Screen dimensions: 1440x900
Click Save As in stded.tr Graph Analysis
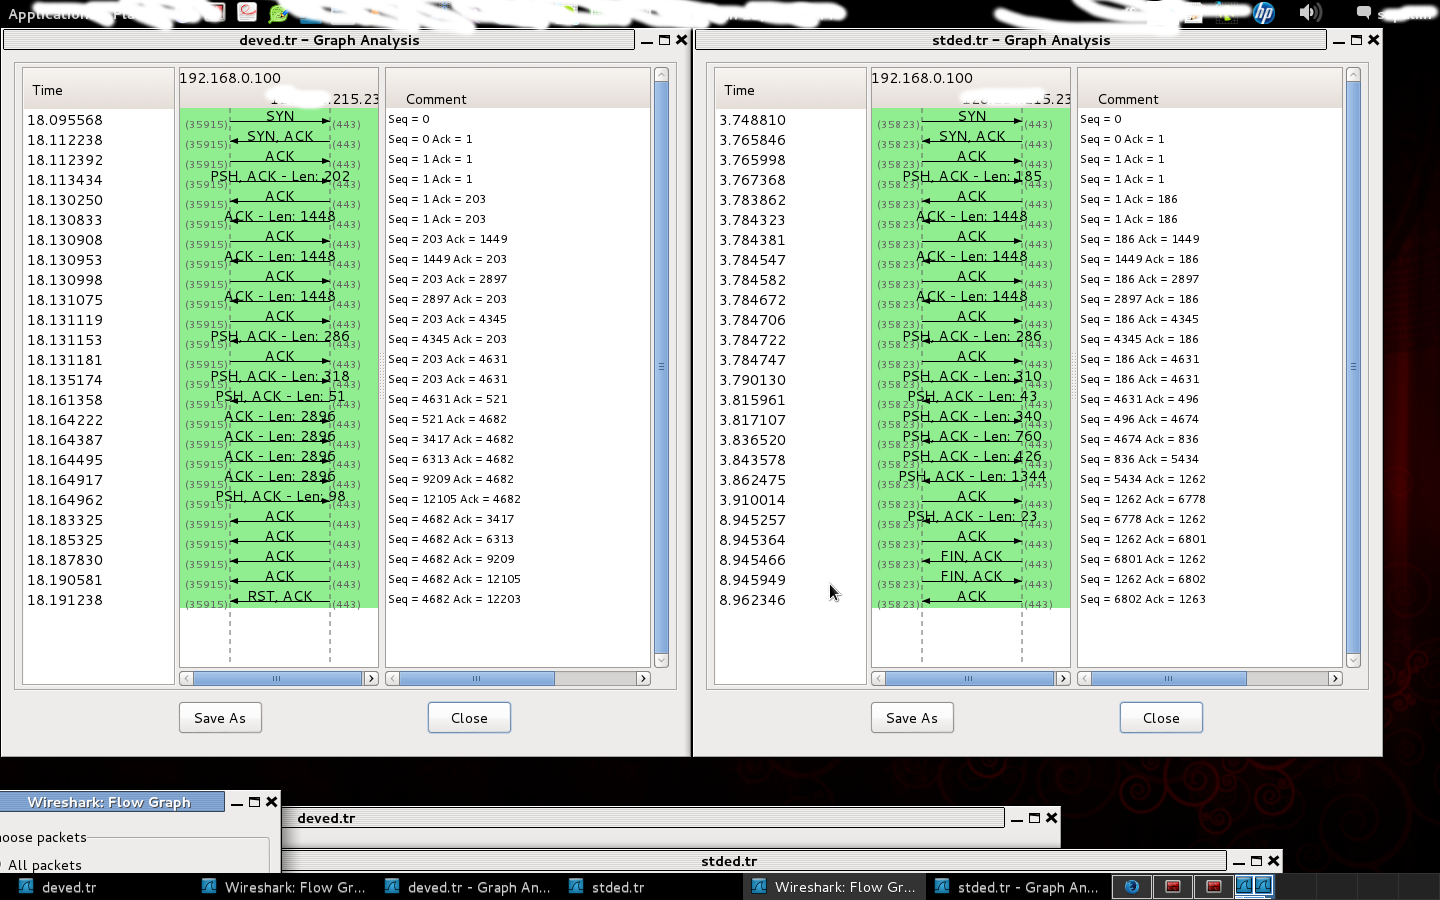912,718
